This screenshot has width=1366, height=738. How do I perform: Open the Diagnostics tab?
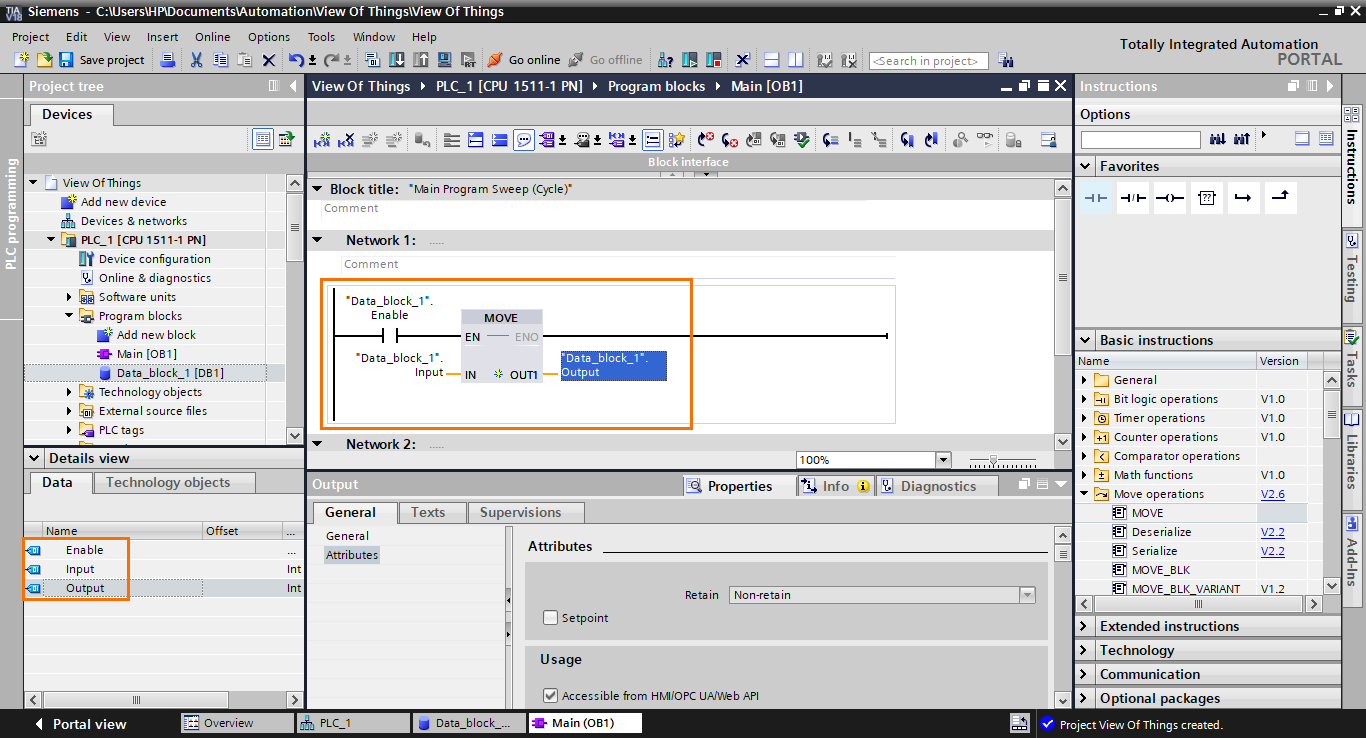click(x=938, y=486)
